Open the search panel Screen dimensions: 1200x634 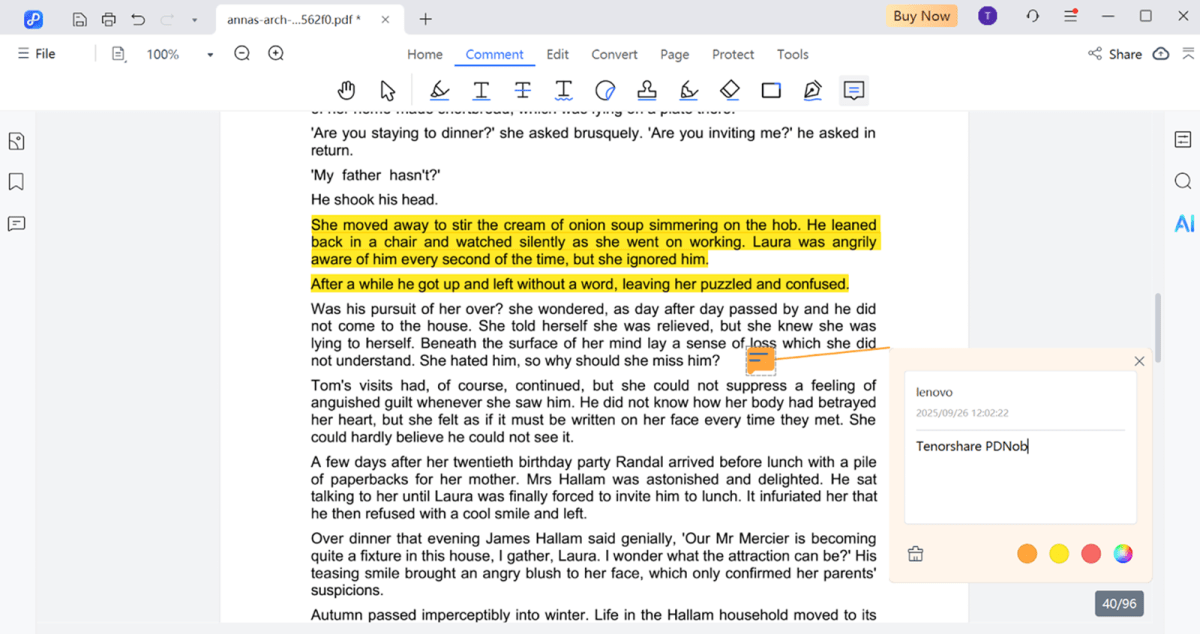tap(1183, 181)
